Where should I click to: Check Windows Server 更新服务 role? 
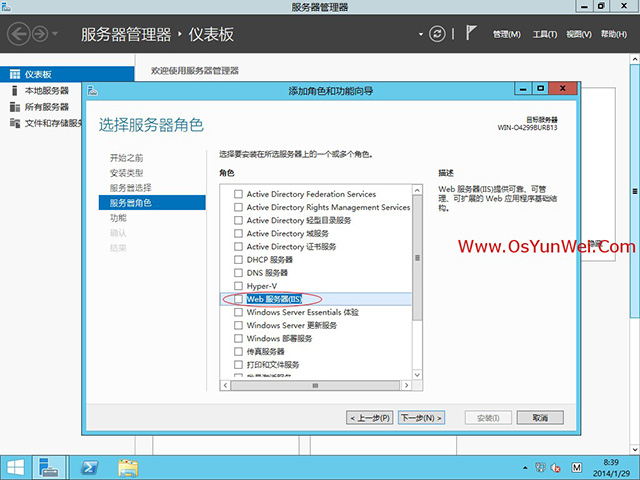click(238, 325)
